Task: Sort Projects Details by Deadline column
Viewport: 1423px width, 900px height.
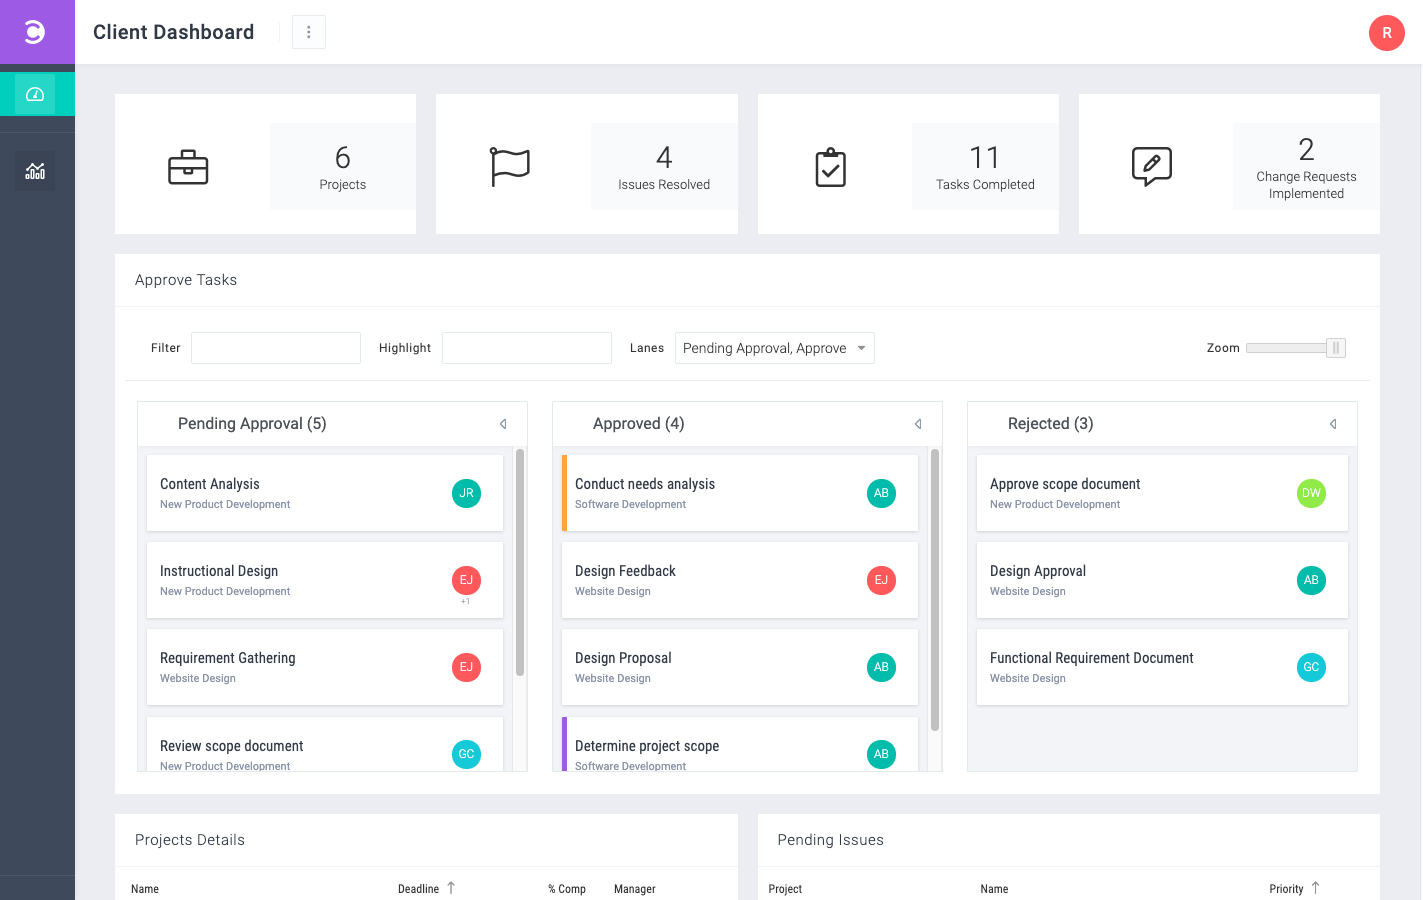Action: pyautogui.click(x=419, y=889)
